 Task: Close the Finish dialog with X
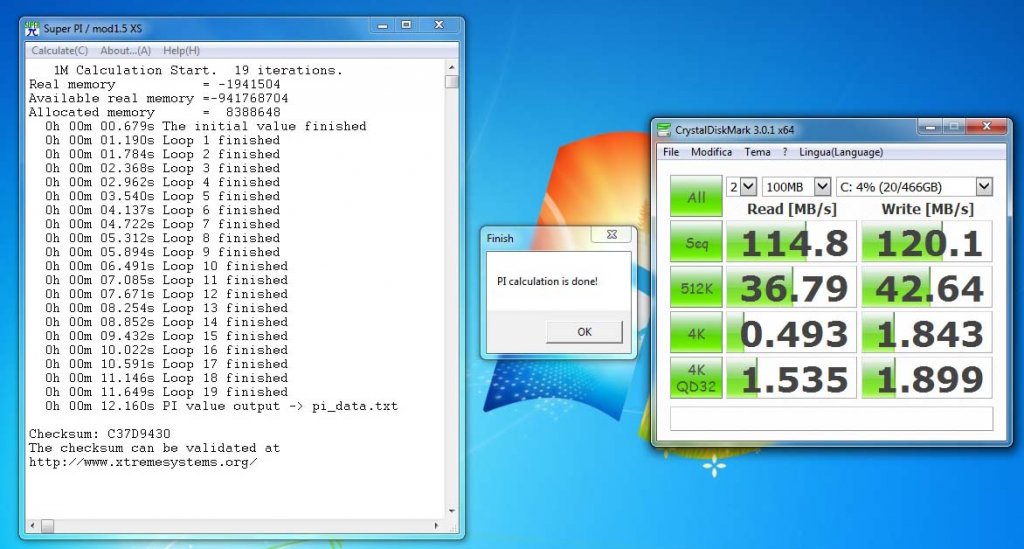click(612, 234)
